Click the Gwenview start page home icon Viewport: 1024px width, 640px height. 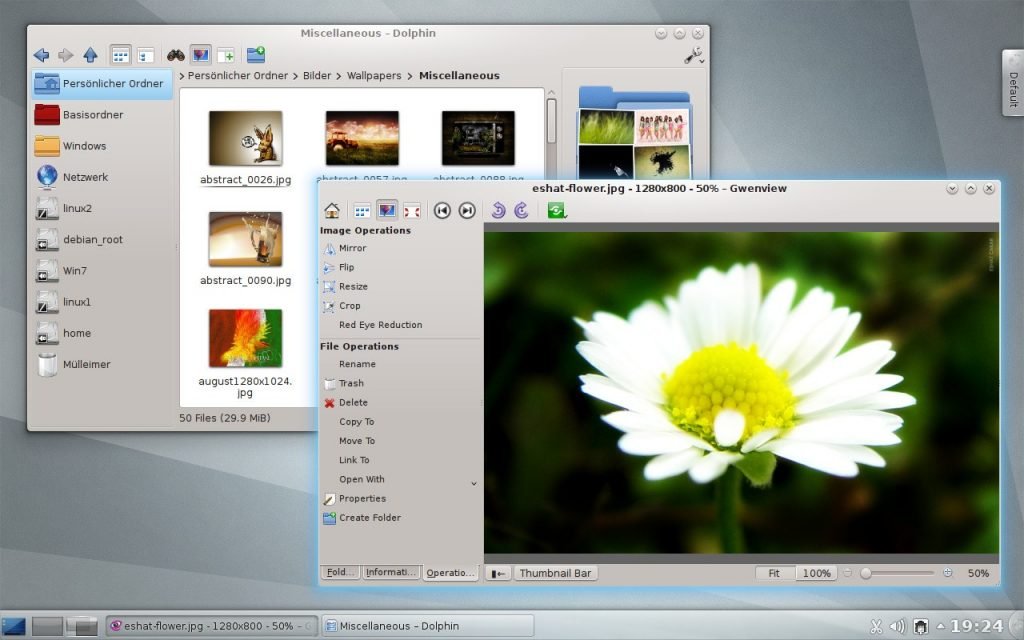pyautogui.click(x=332, y=211)
